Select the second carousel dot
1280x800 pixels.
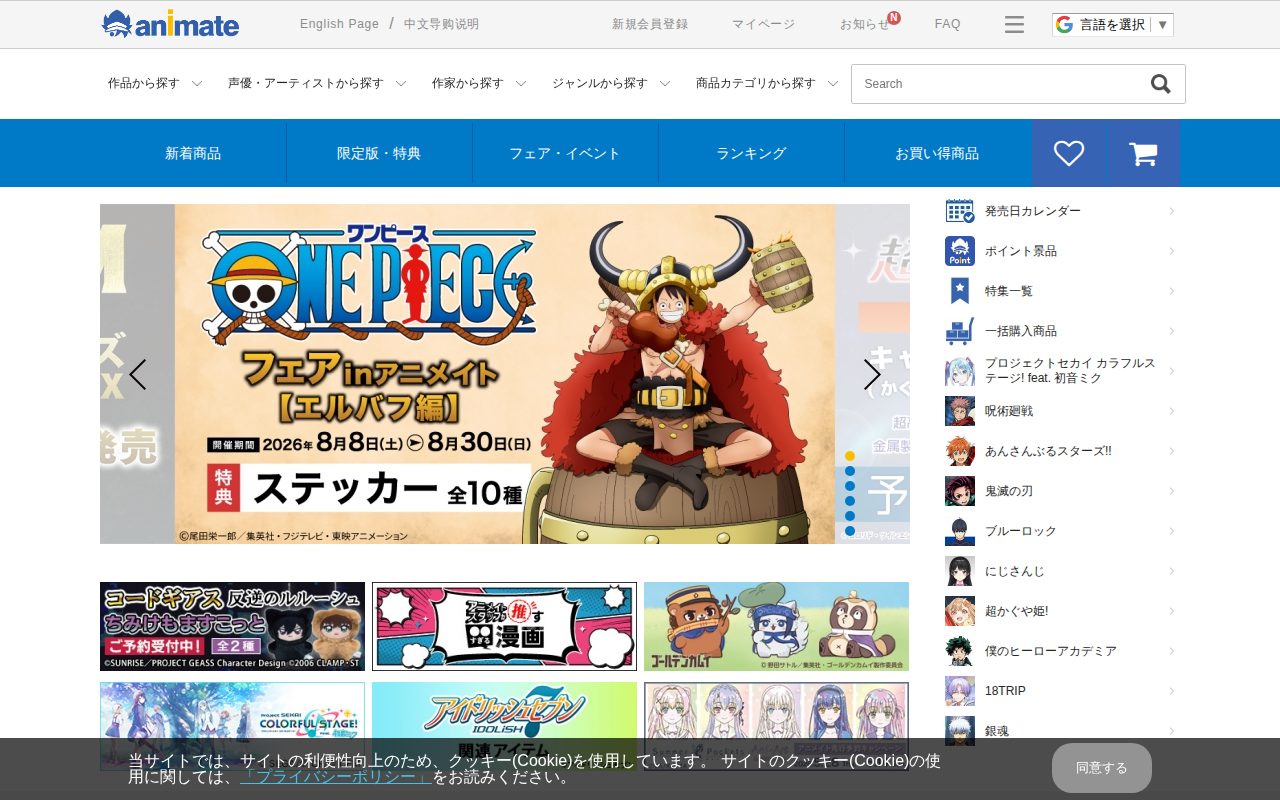click(x=850, y=471)
